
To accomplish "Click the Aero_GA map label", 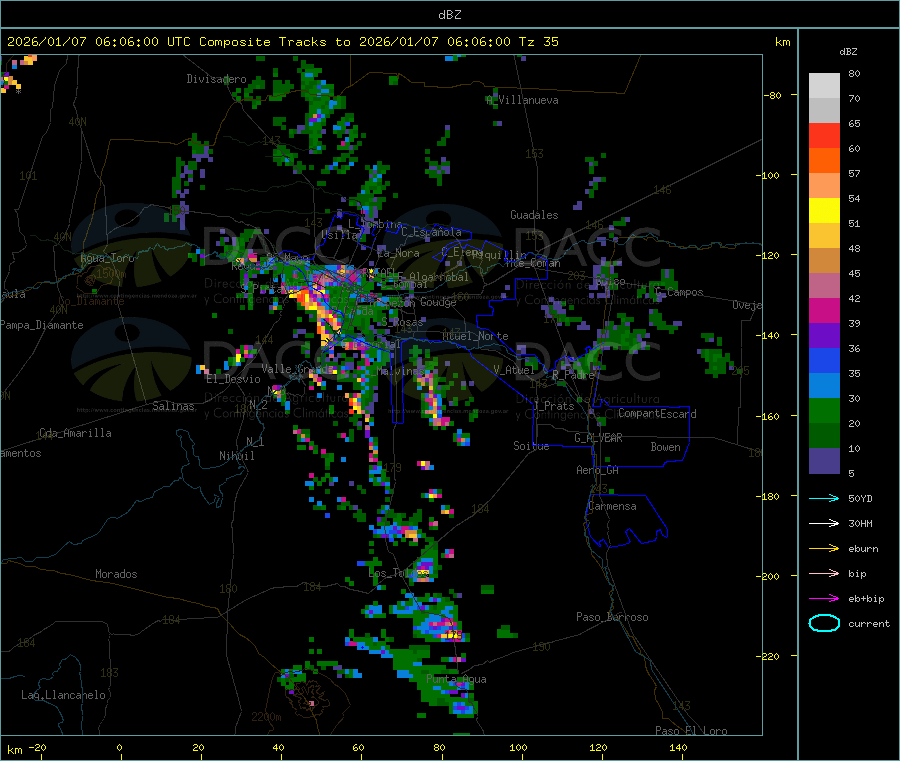I will point(597,470).
